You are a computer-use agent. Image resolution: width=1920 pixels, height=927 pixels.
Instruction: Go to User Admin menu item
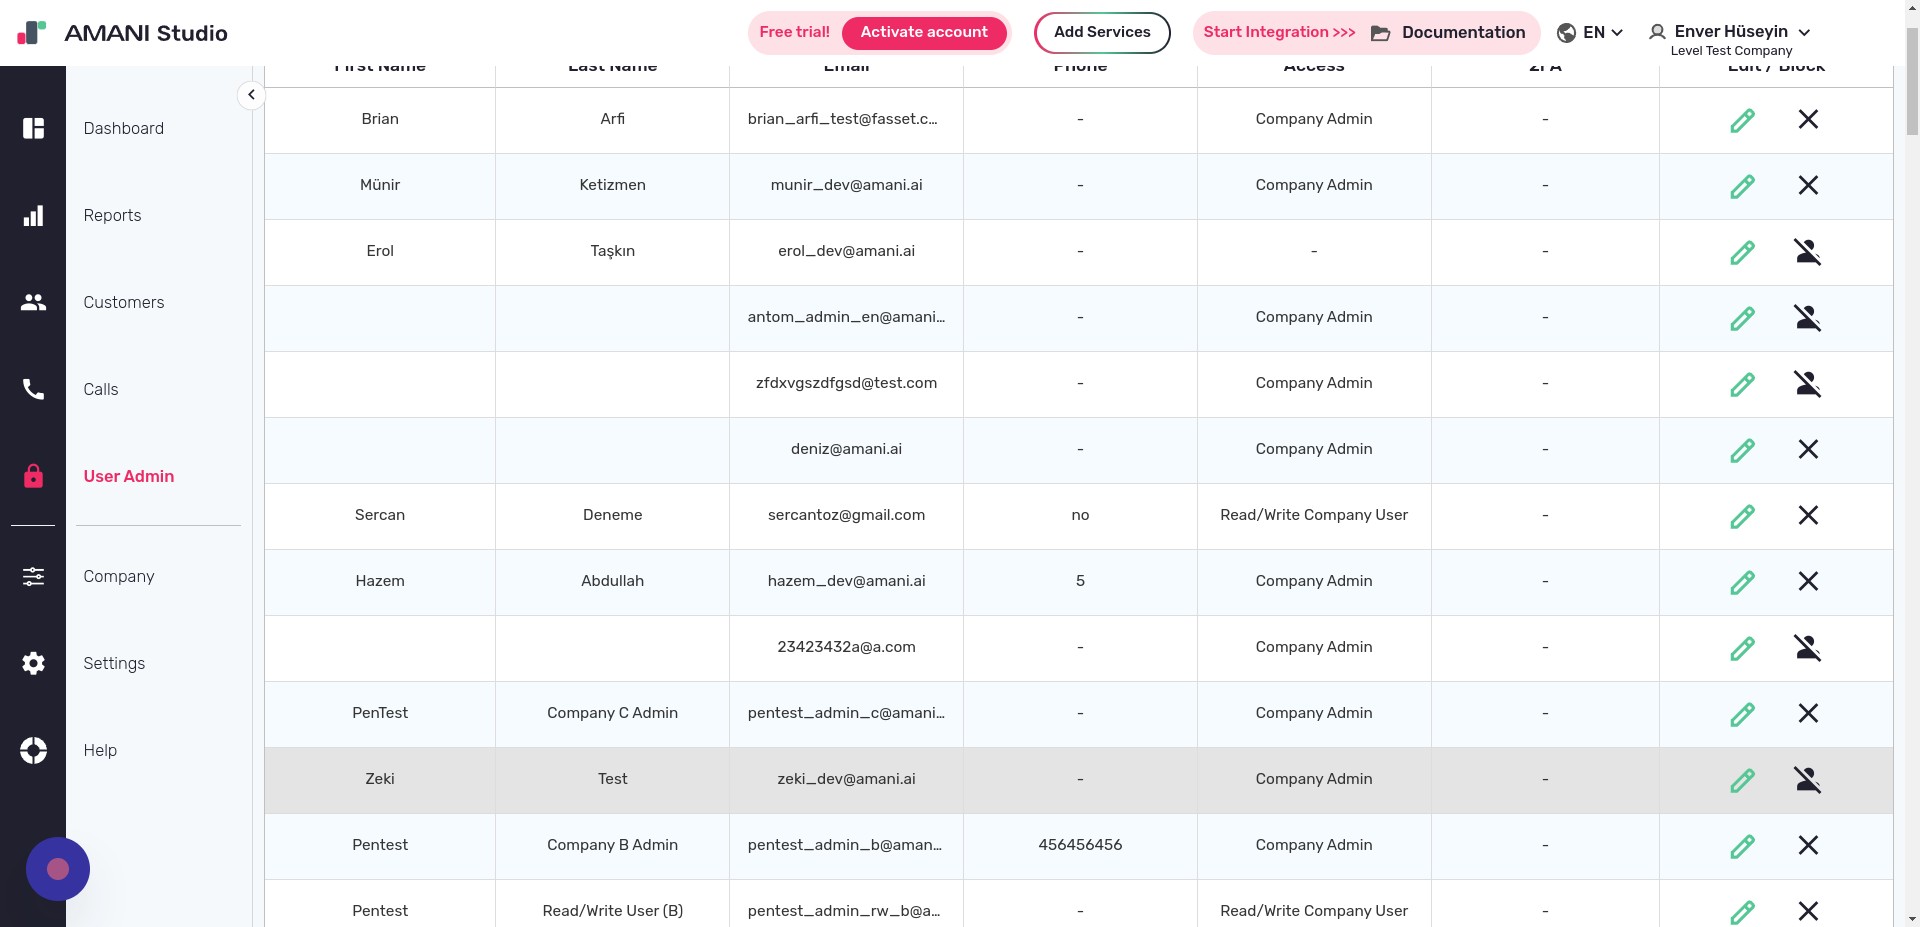point(128,476)
